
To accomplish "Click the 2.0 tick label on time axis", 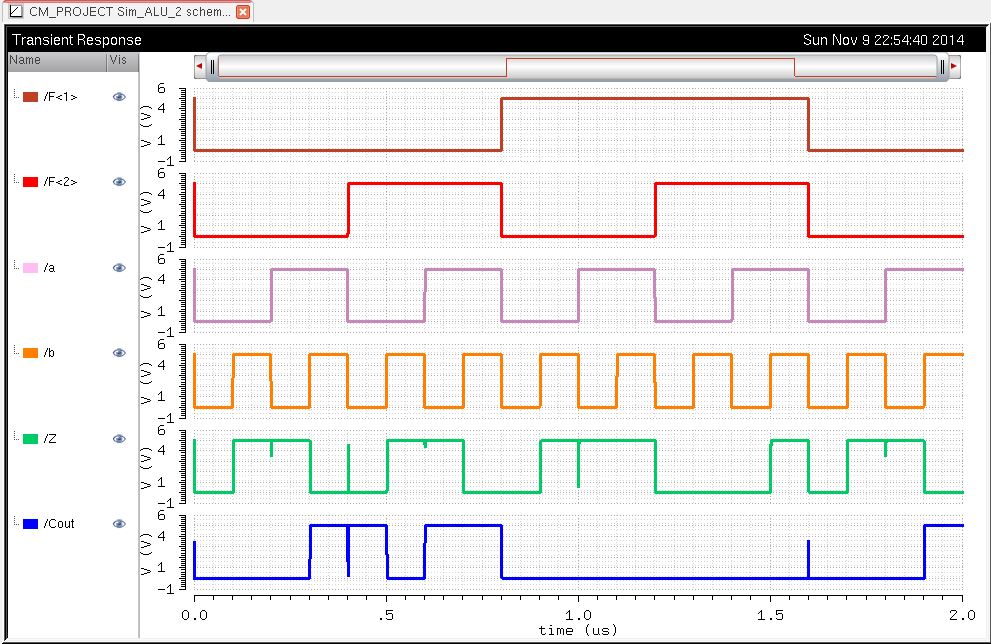I will [962, 615].
